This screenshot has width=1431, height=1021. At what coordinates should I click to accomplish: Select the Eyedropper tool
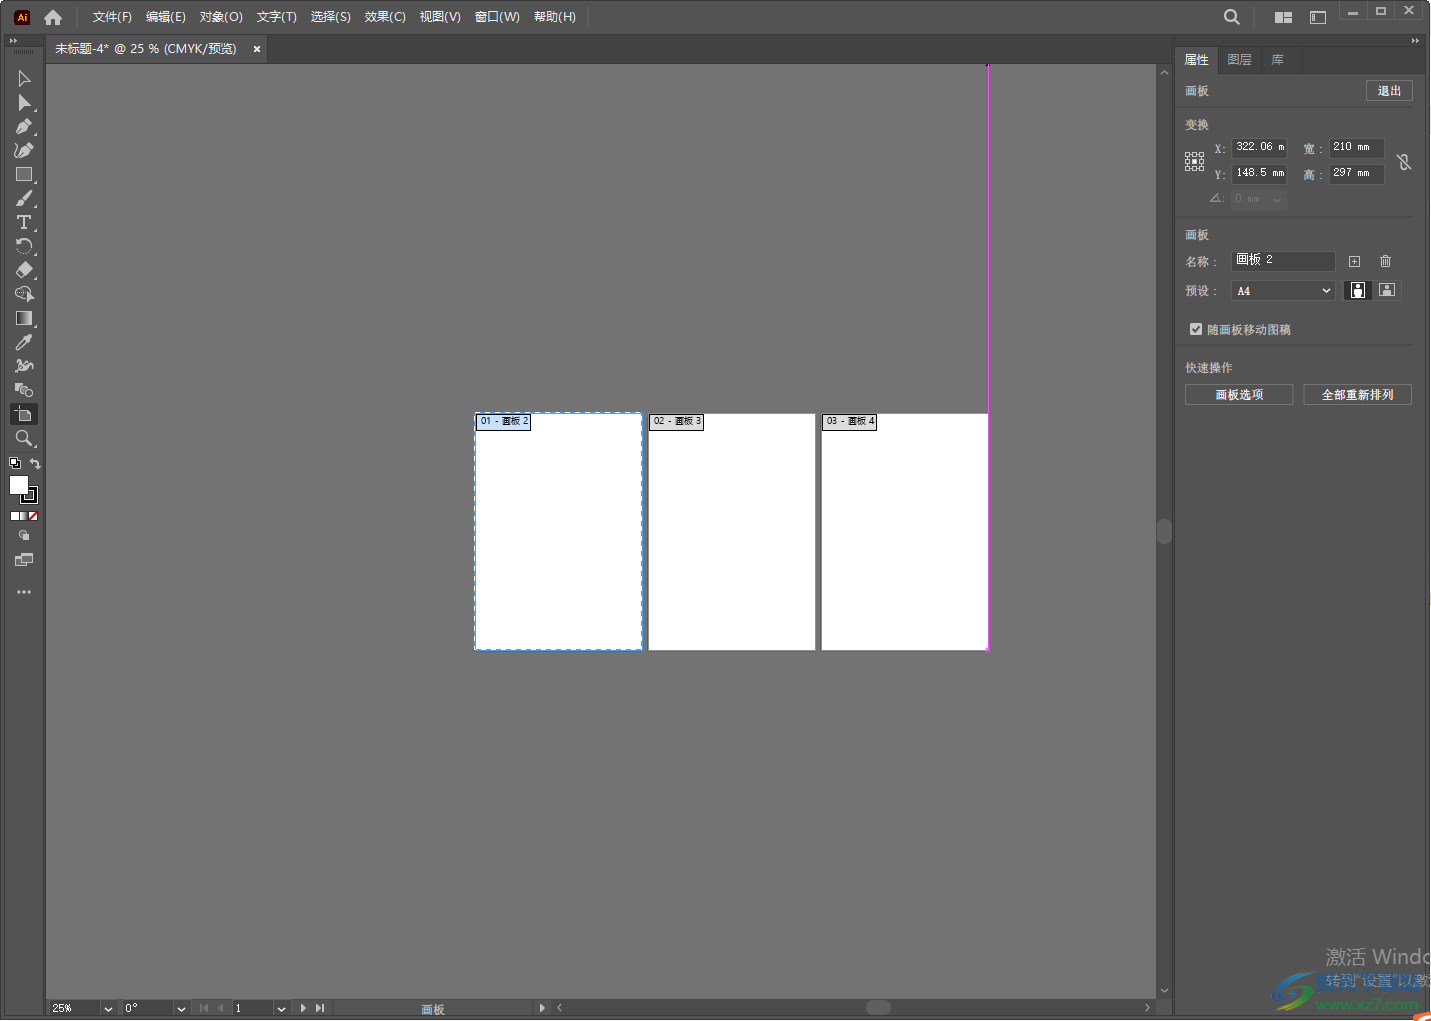click(x=24, y=342)
